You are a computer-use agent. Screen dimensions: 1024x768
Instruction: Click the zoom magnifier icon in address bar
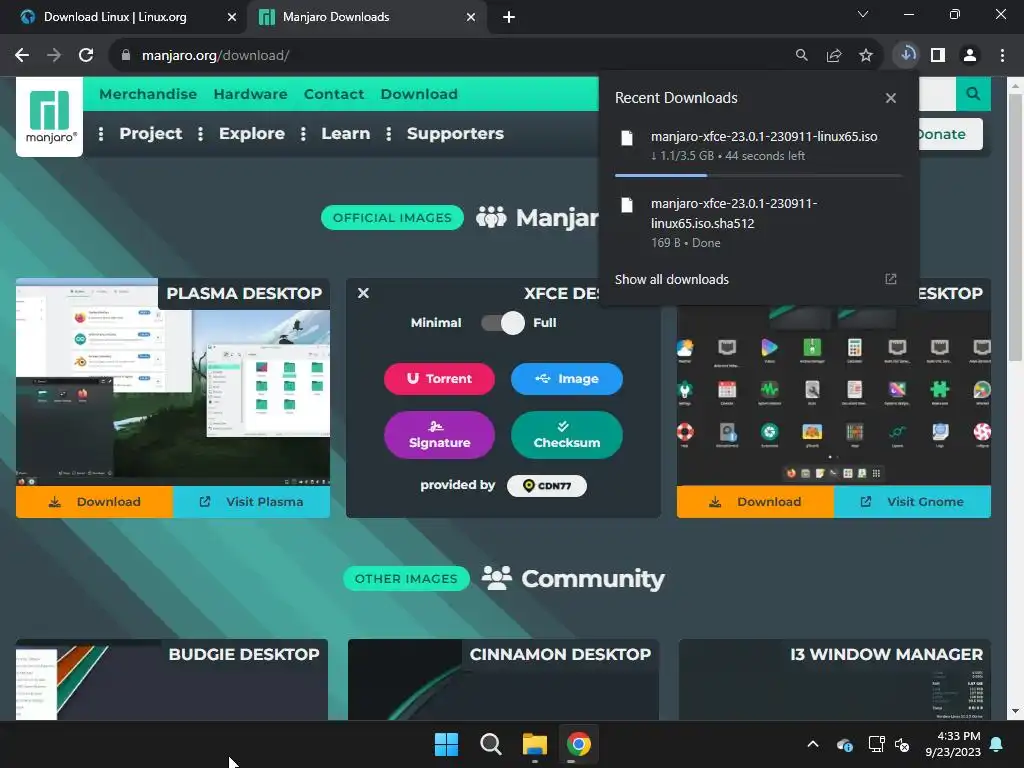pos(801,56)
